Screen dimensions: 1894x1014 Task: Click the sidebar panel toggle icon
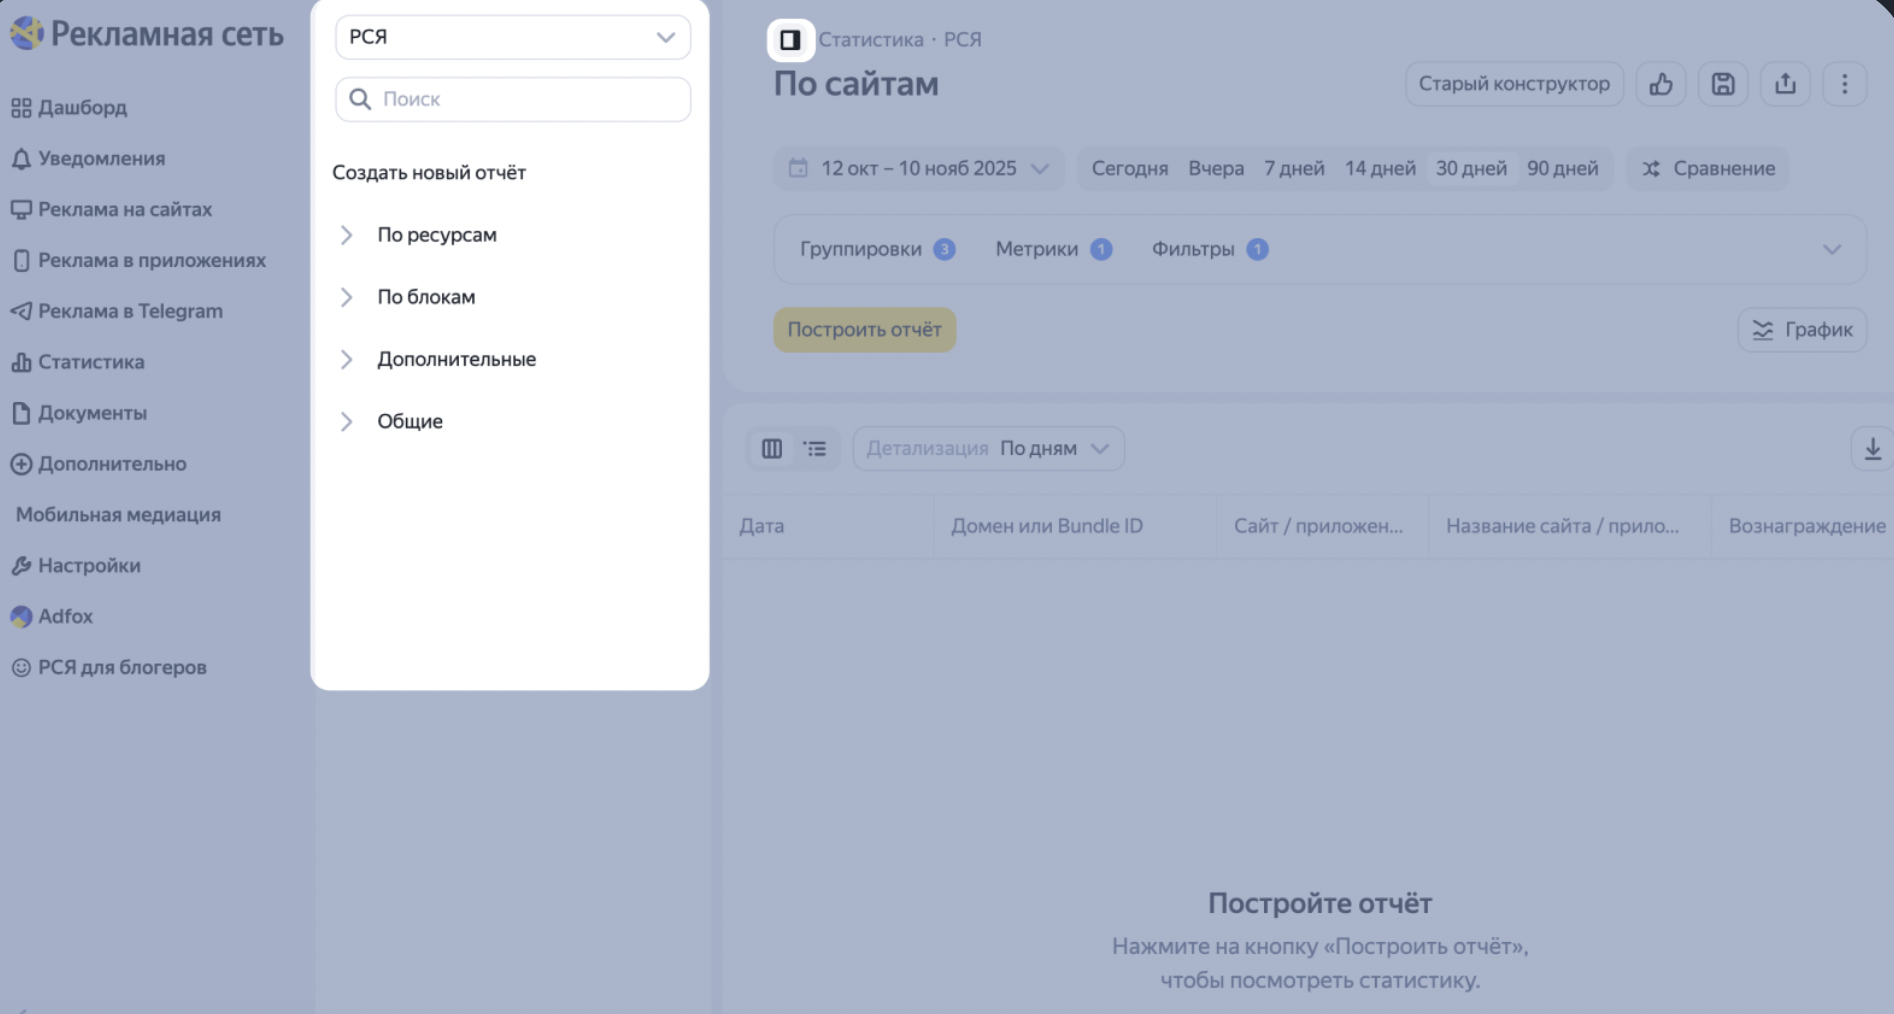[790, 40]
